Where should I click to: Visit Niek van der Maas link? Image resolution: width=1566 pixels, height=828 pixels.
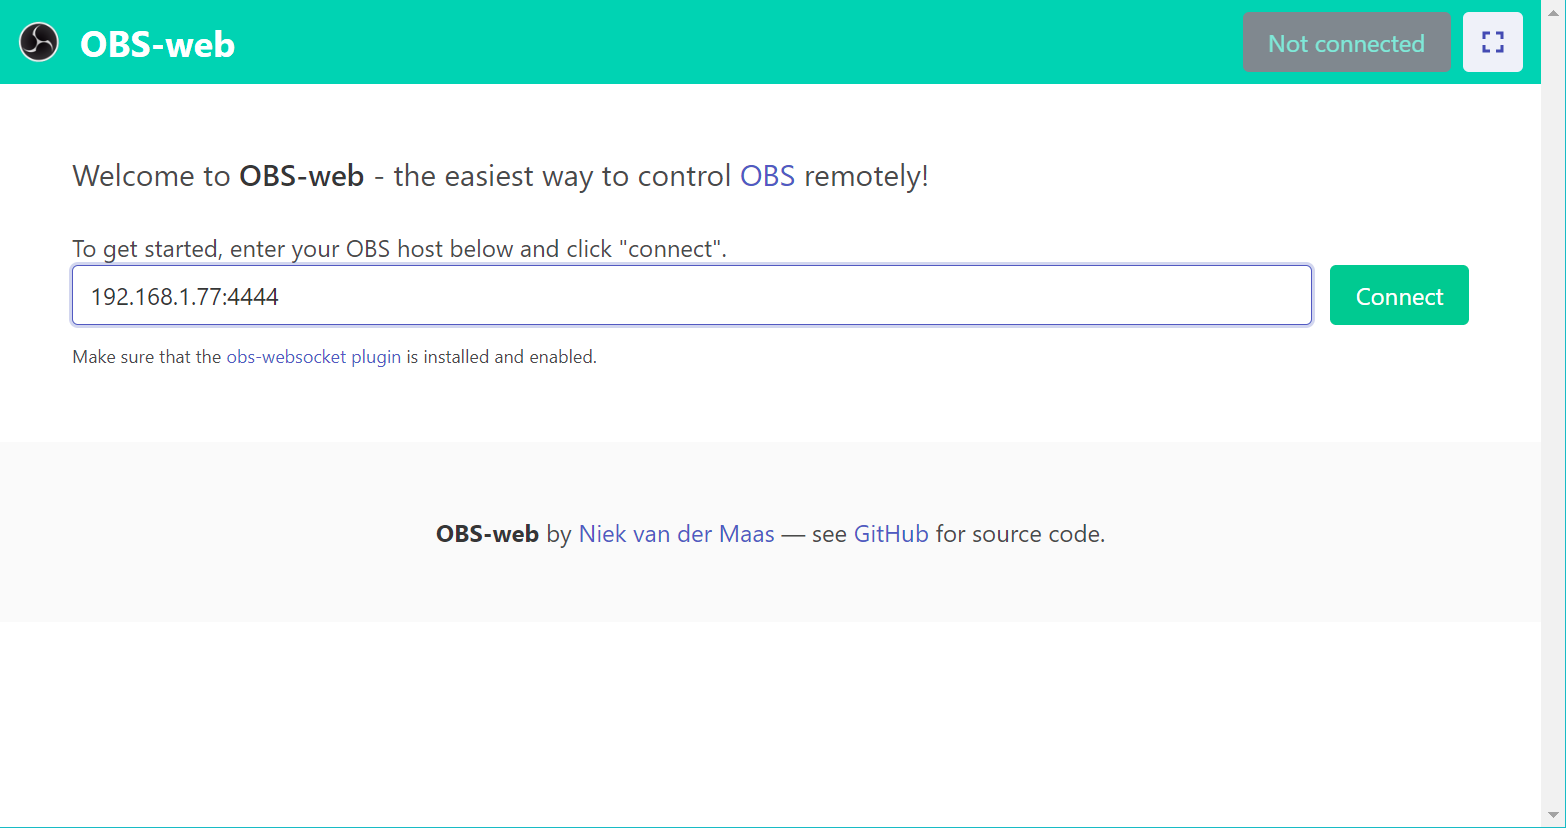tap(676, 534)
